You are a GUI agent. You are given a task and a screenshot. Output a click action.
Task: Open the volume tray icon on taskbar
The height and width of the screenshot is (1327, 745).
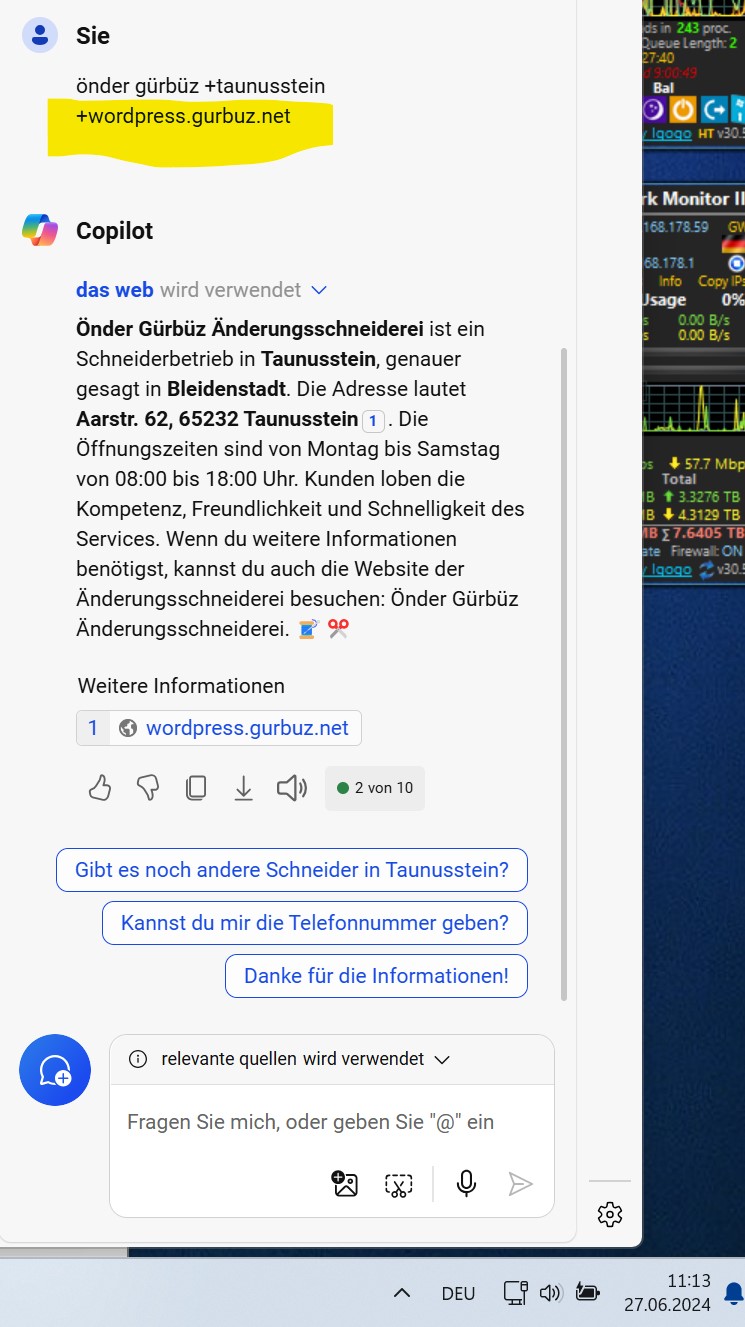pyautogui.click(x=550, y=1293)
